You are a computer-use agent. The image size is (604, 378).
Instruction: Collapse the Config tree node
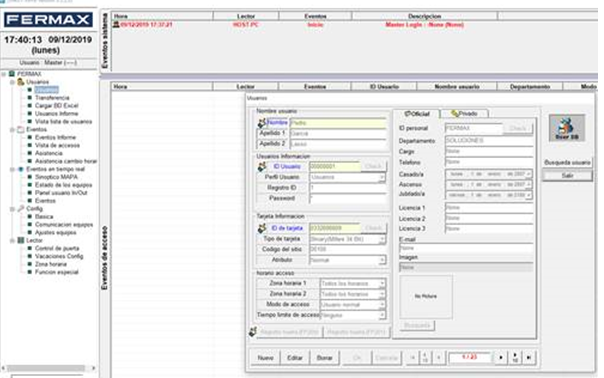12,209
